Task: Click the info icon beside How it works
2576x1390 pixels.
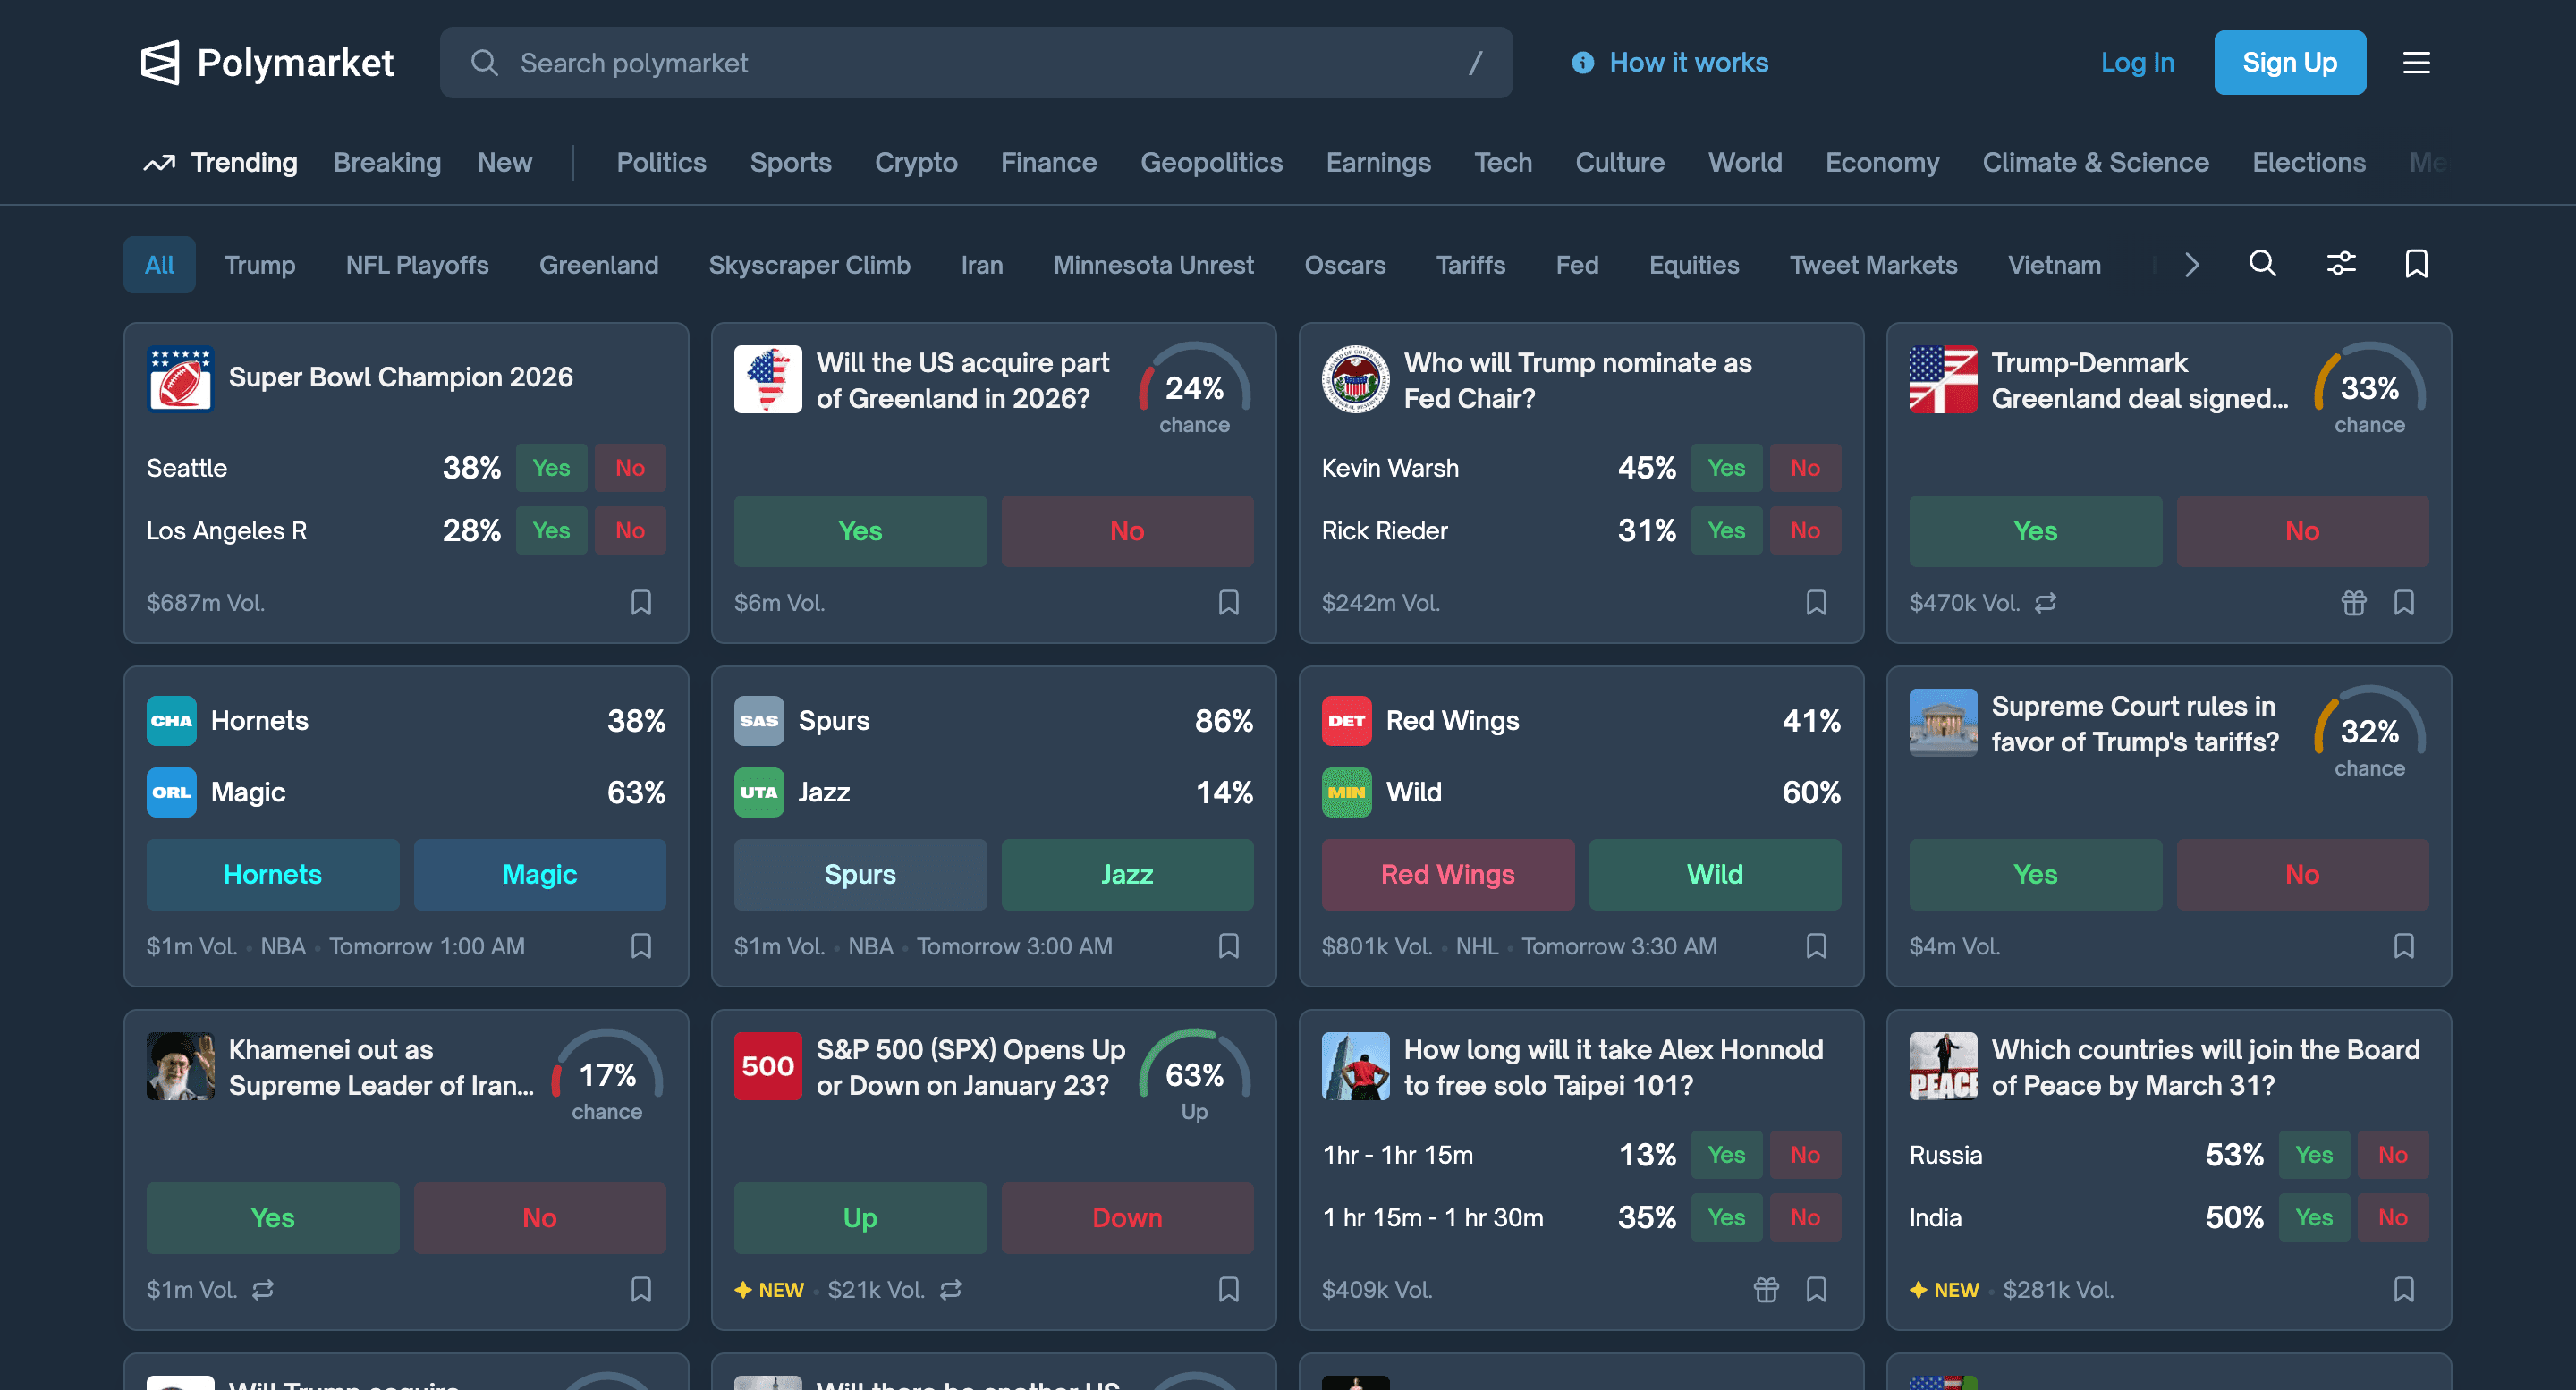Action: pyautogui.click(x=1581, y=62)
